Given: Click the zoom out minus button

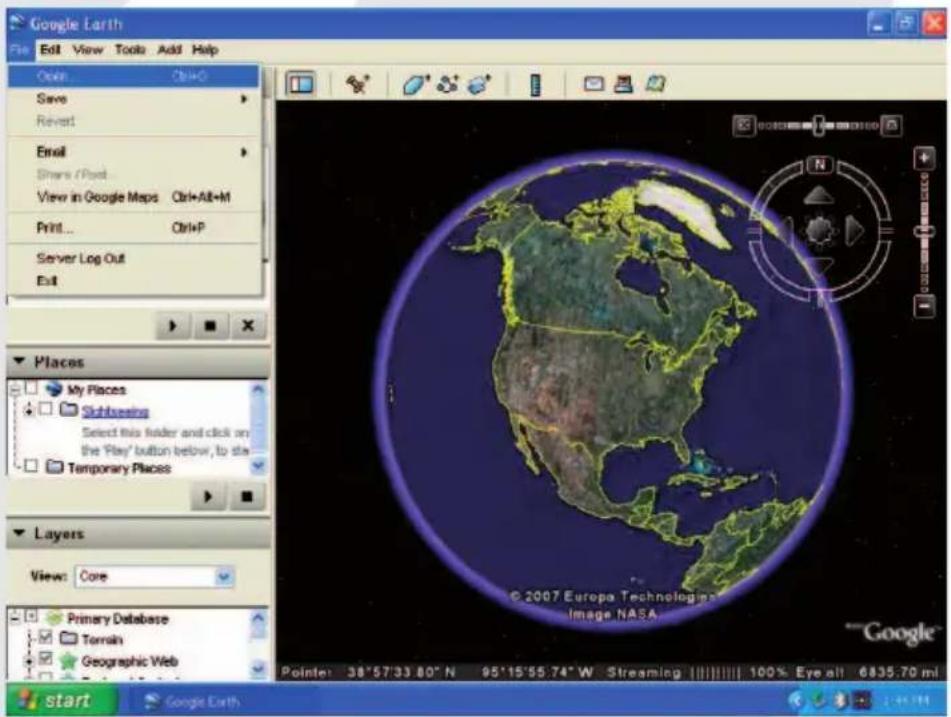Looking at the screenshot, I should [x=924, y=306].
